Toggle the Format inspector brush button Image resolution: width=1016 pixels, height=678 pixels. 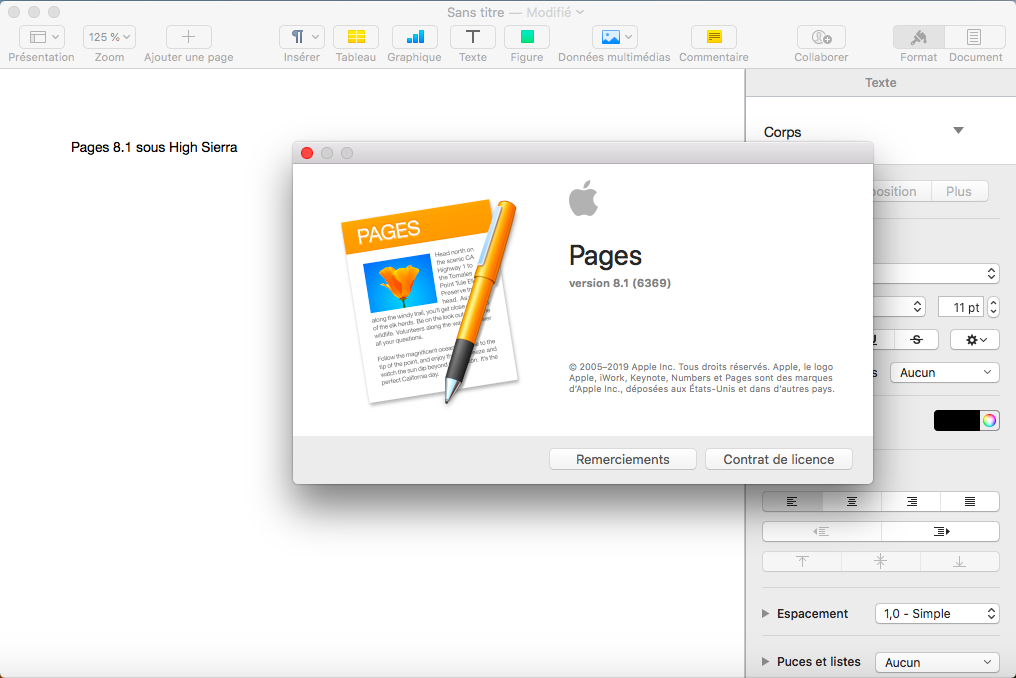[x=918, y=37]
